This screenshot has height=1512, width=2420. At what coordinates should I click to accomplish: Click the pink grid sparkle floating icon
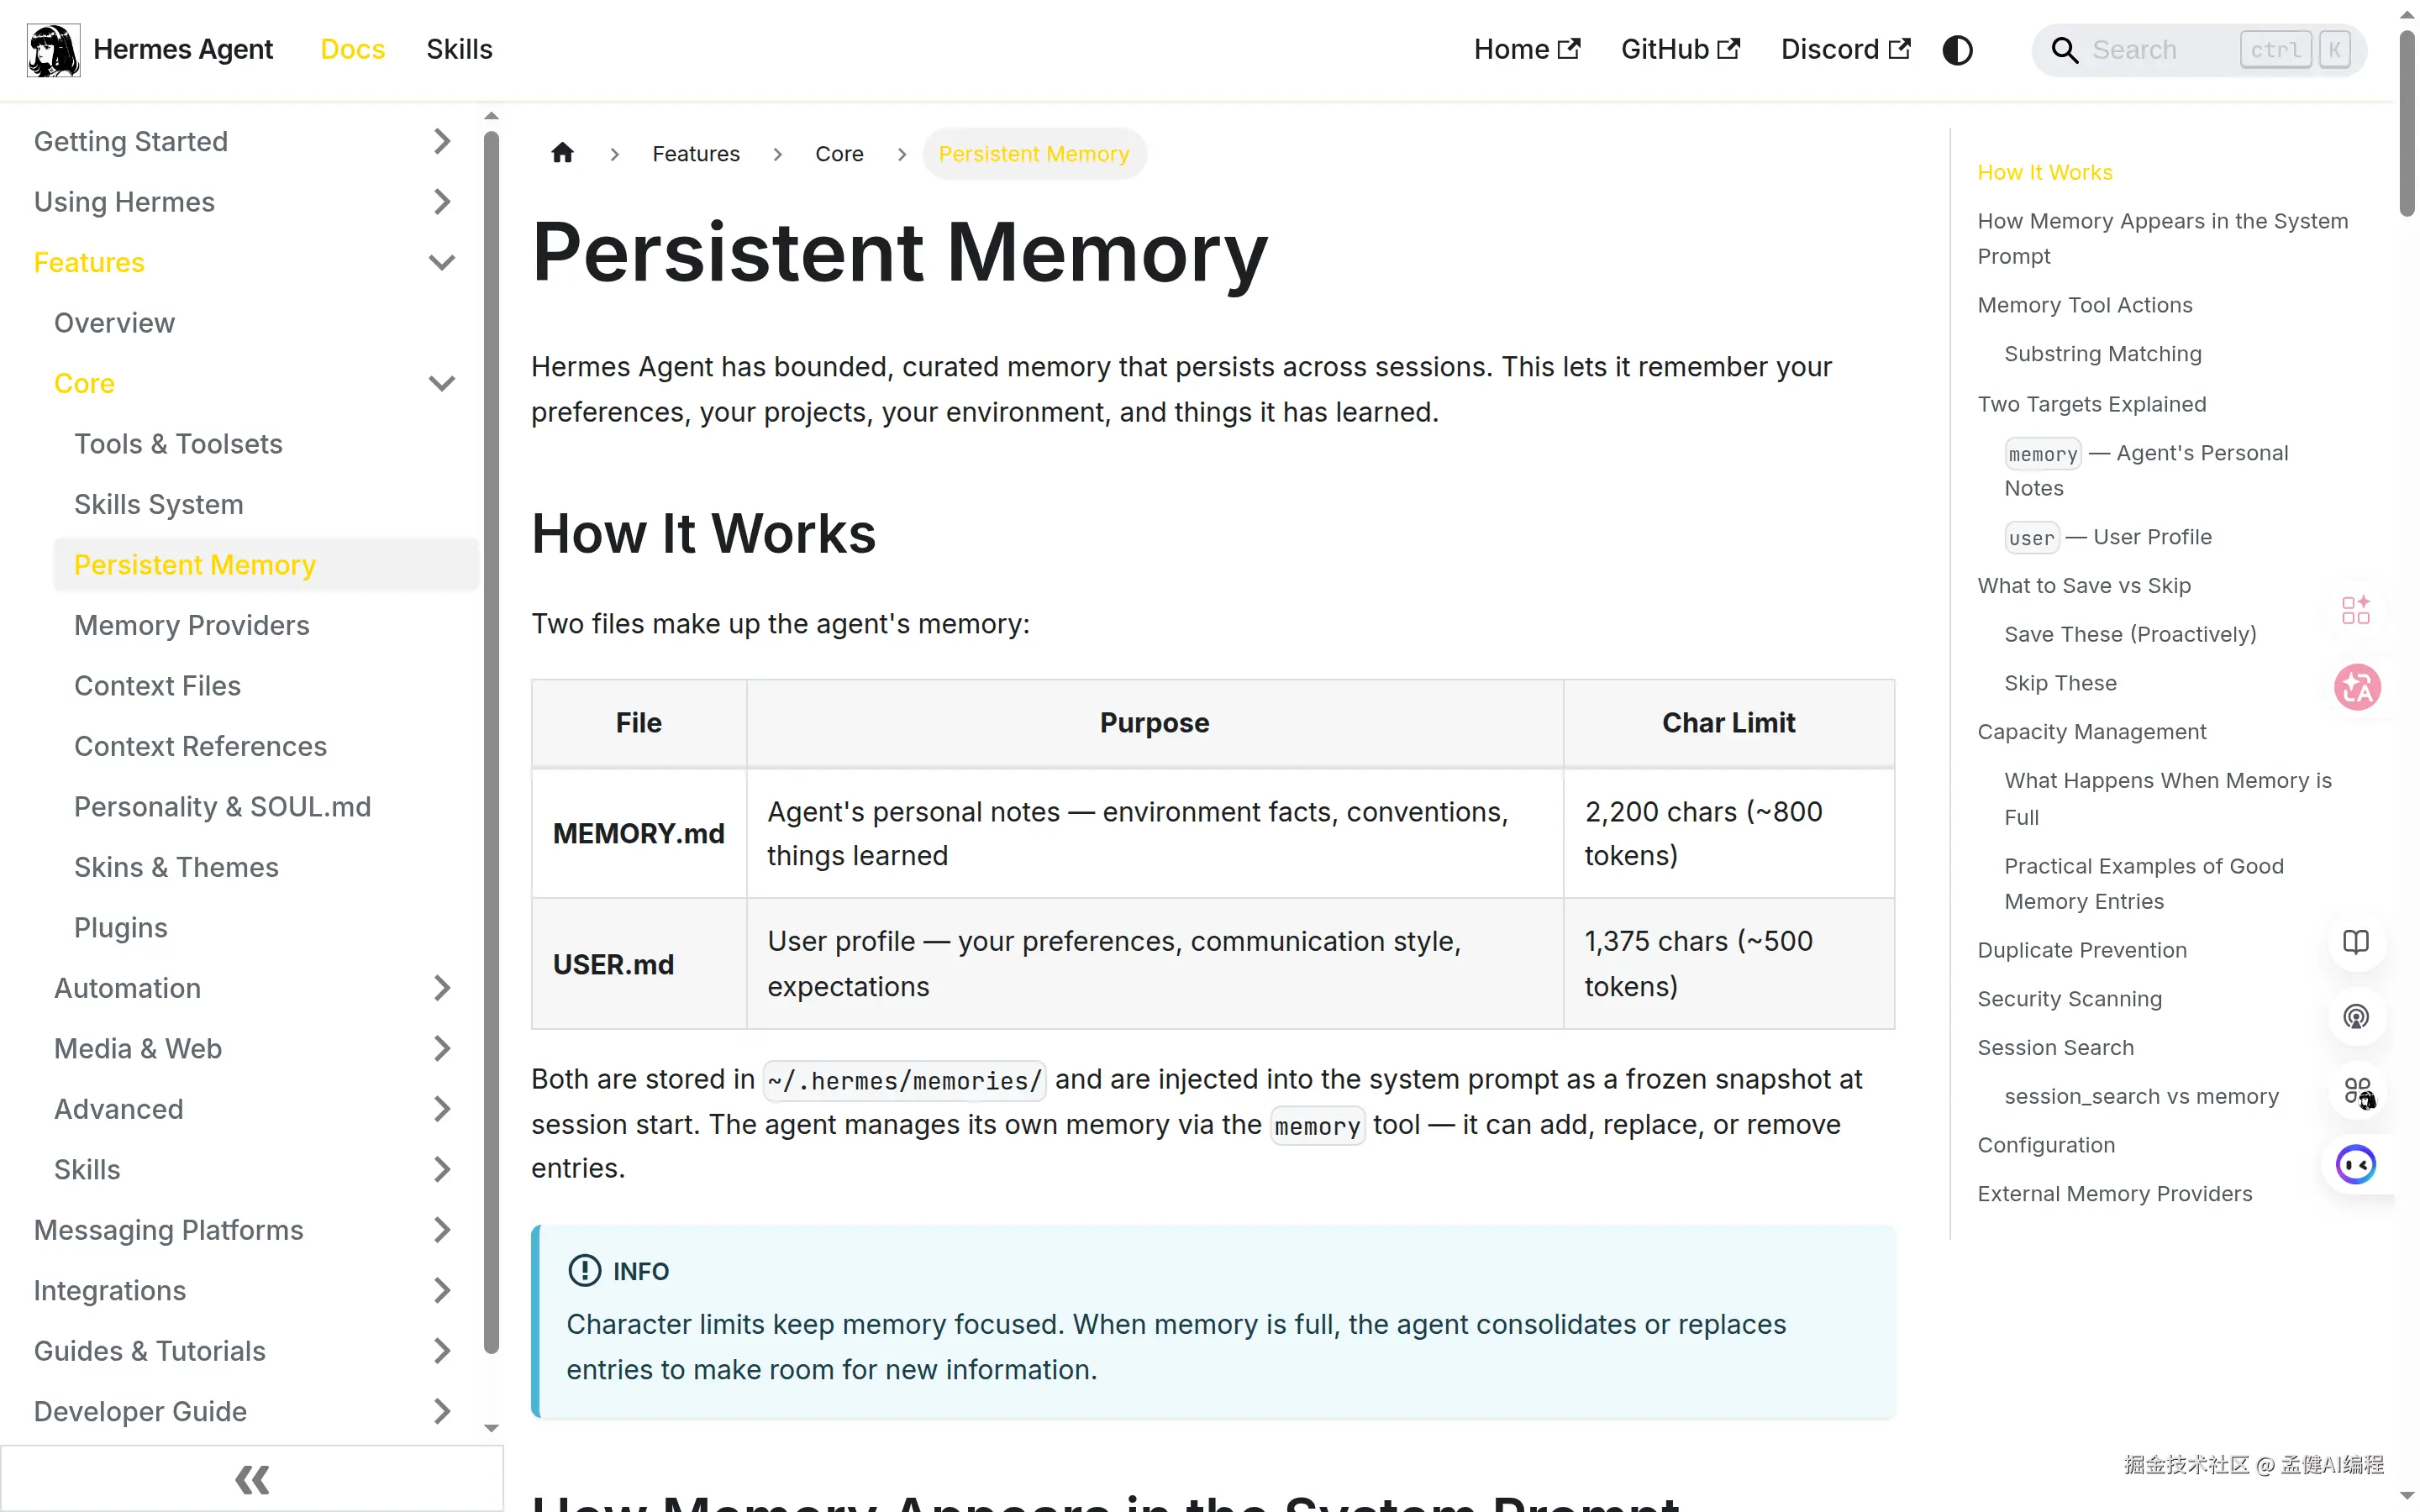click(x=2356, y=609)
